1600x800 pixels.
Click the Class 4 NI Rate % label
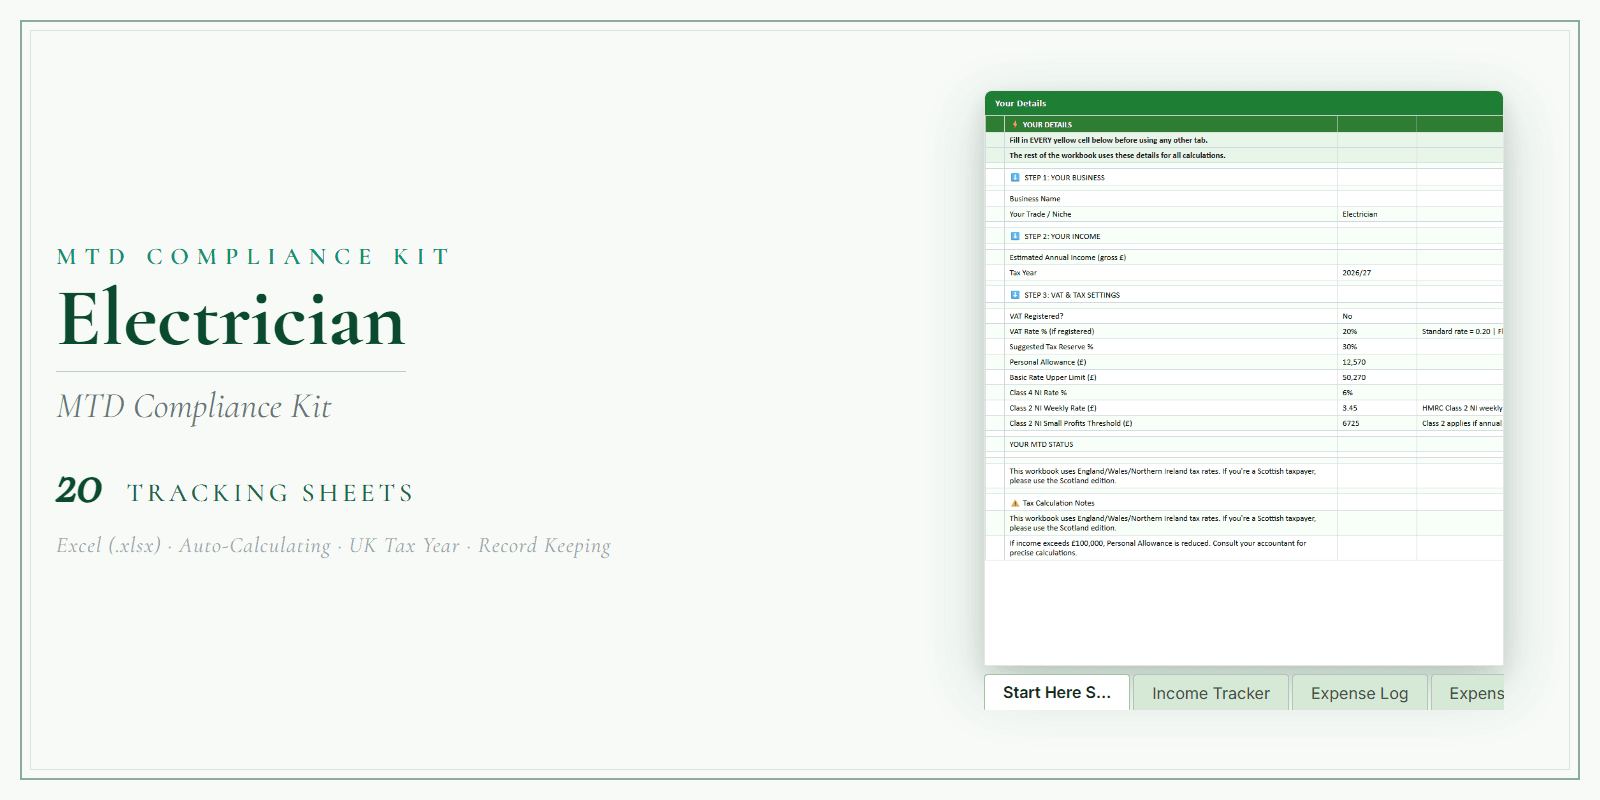1038,392
